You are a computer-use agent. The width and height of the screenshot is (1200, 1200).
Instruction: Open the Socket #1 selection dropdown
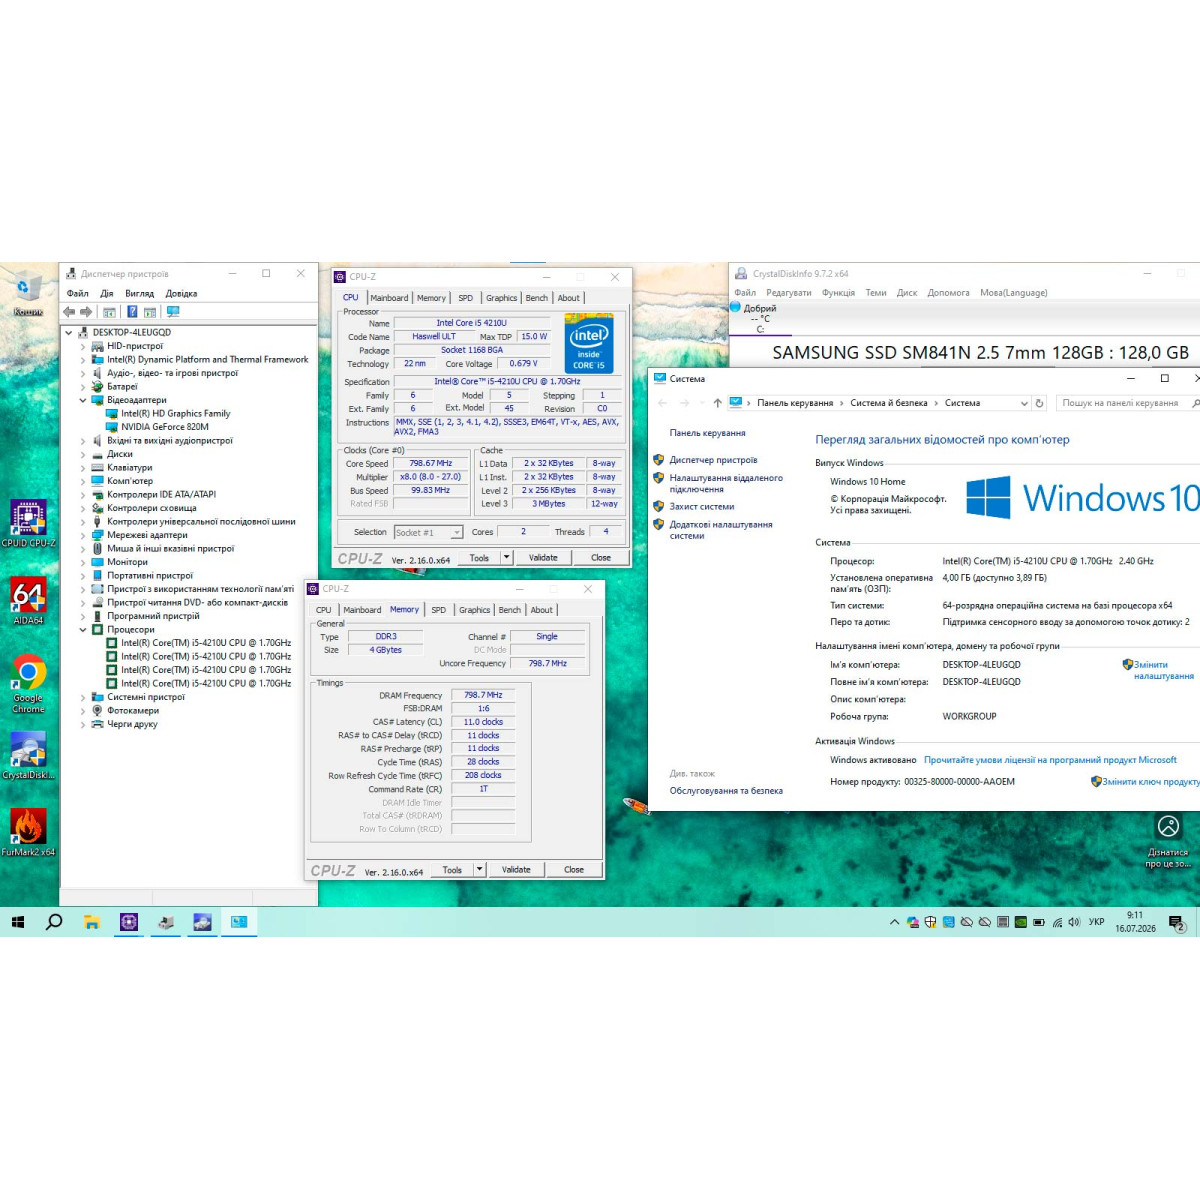[x=429, y=532]
